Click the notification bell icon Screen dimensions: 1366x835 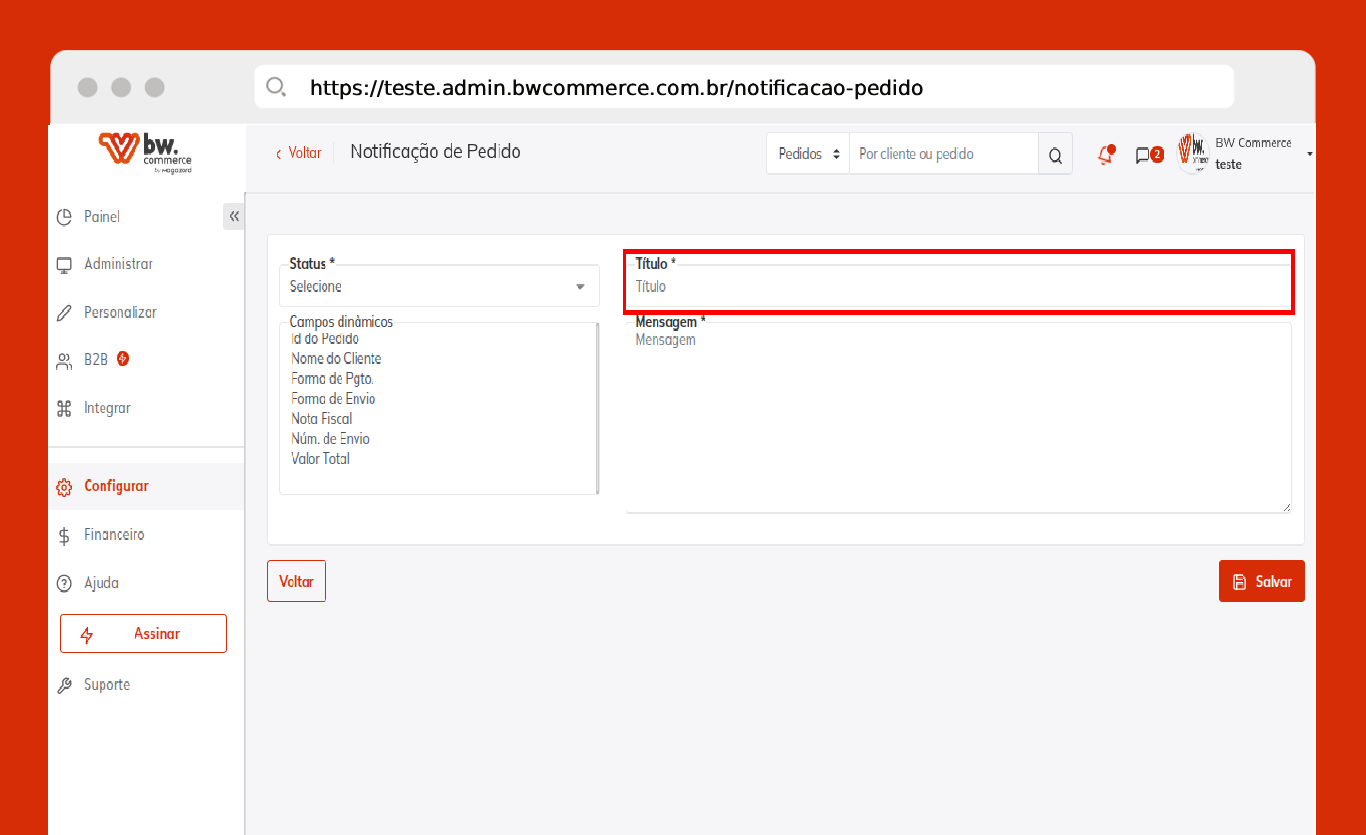pyautogui.click(x=1105, y=154)
